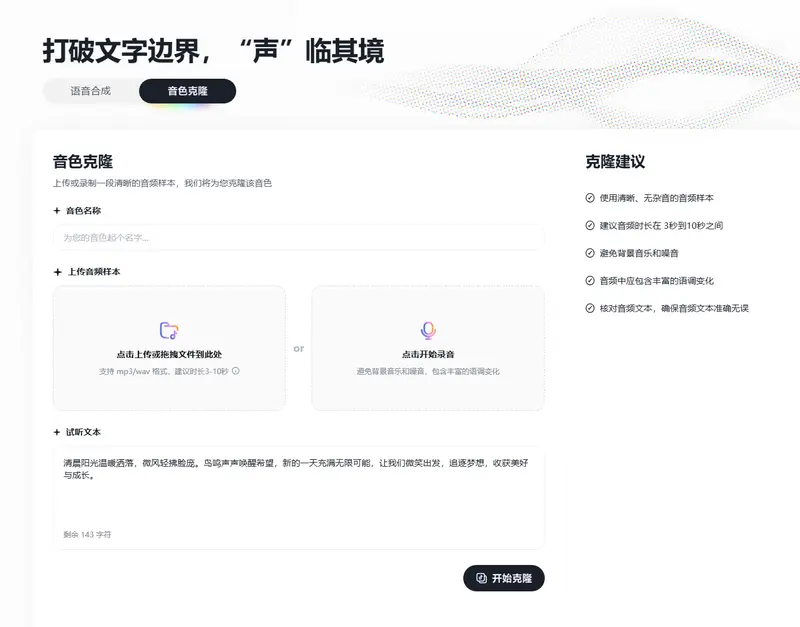
Task: Expand the 试听文本 section via plus marker
Action: 55,431
